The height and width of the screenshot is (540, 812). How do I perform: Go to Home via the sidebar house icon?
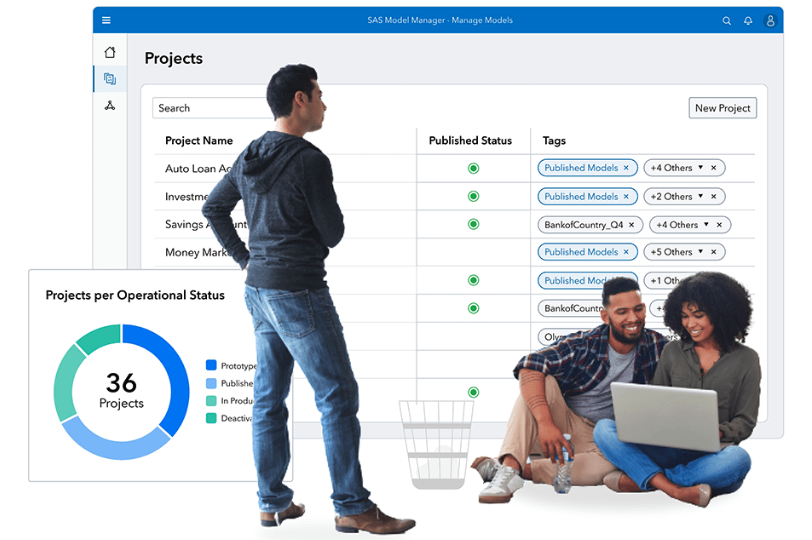[x=110, y=52]
